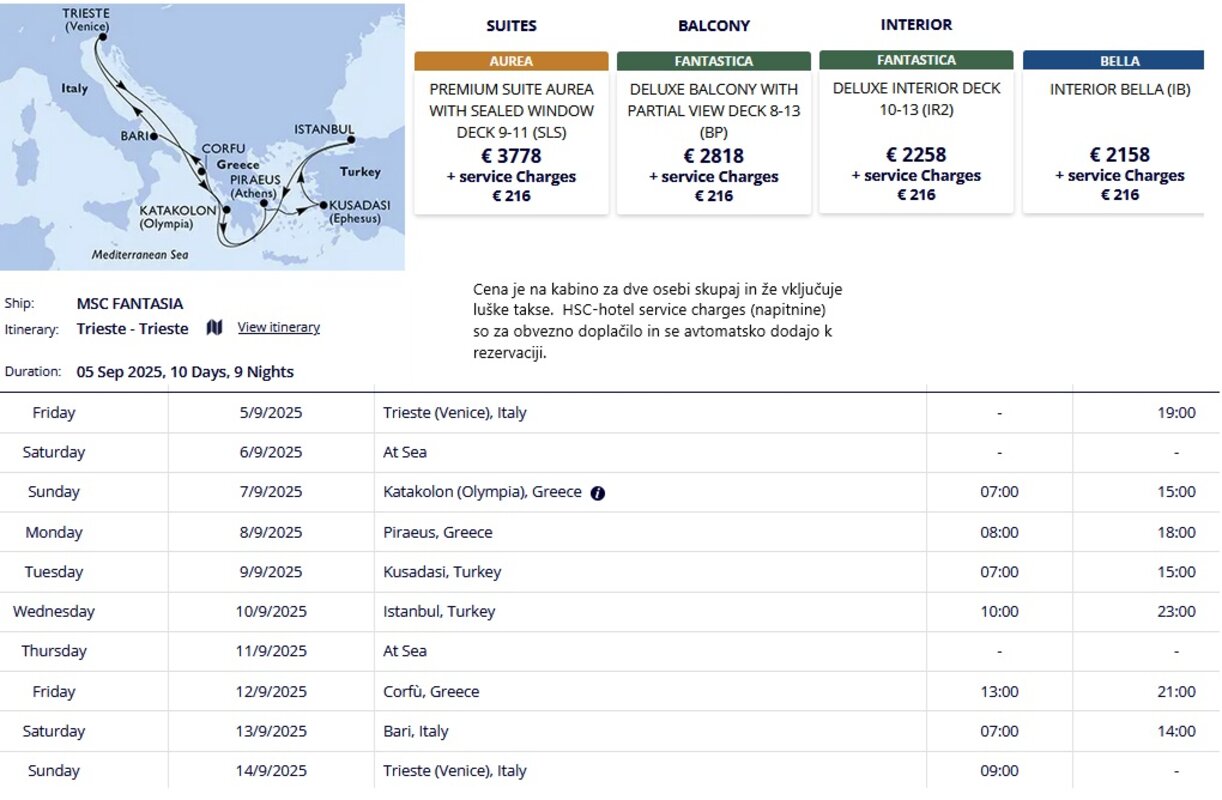
Task: Switch to the SUITES category heading
Action: click(511, 26)
